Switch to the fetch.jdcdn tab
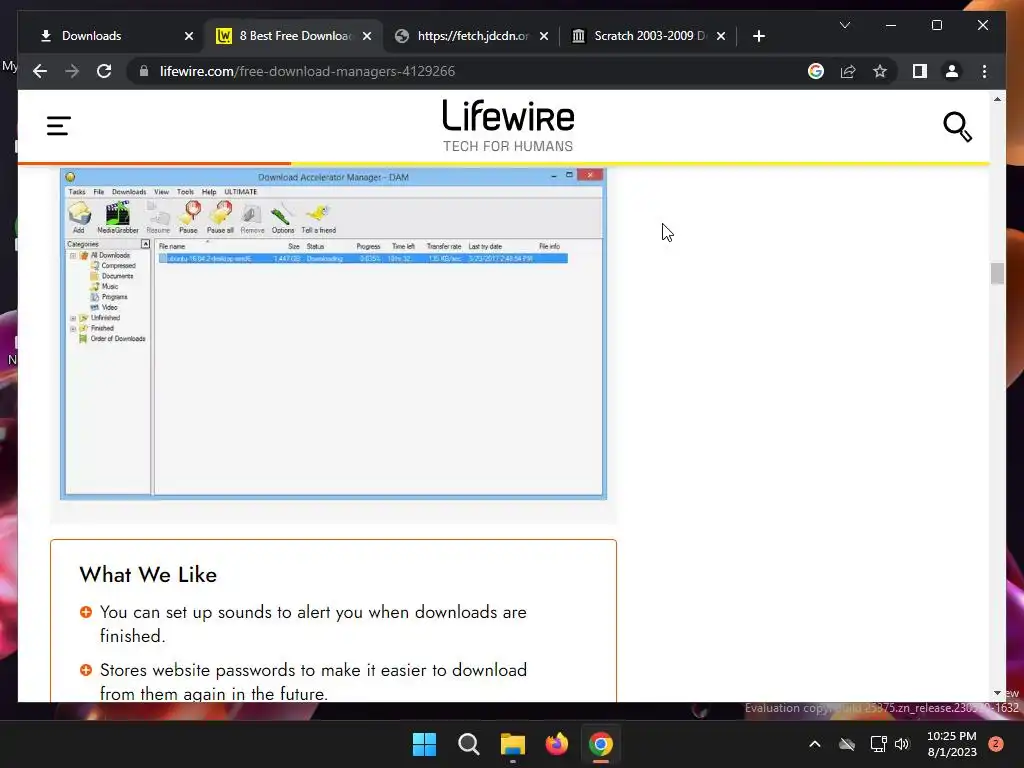1024x768 pixels. coord(473,36)
